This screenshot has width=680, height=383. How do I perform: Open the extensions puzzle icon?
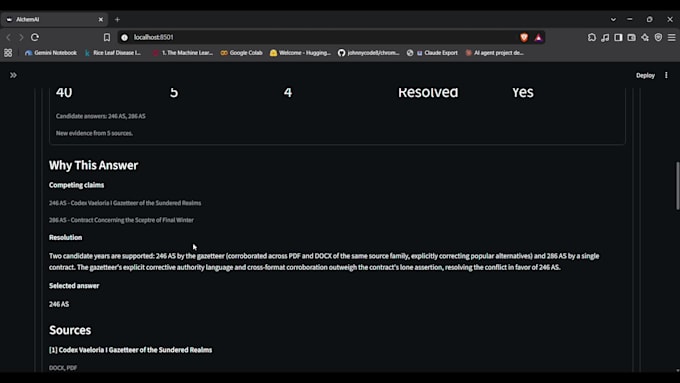click(x=592, y=37)
